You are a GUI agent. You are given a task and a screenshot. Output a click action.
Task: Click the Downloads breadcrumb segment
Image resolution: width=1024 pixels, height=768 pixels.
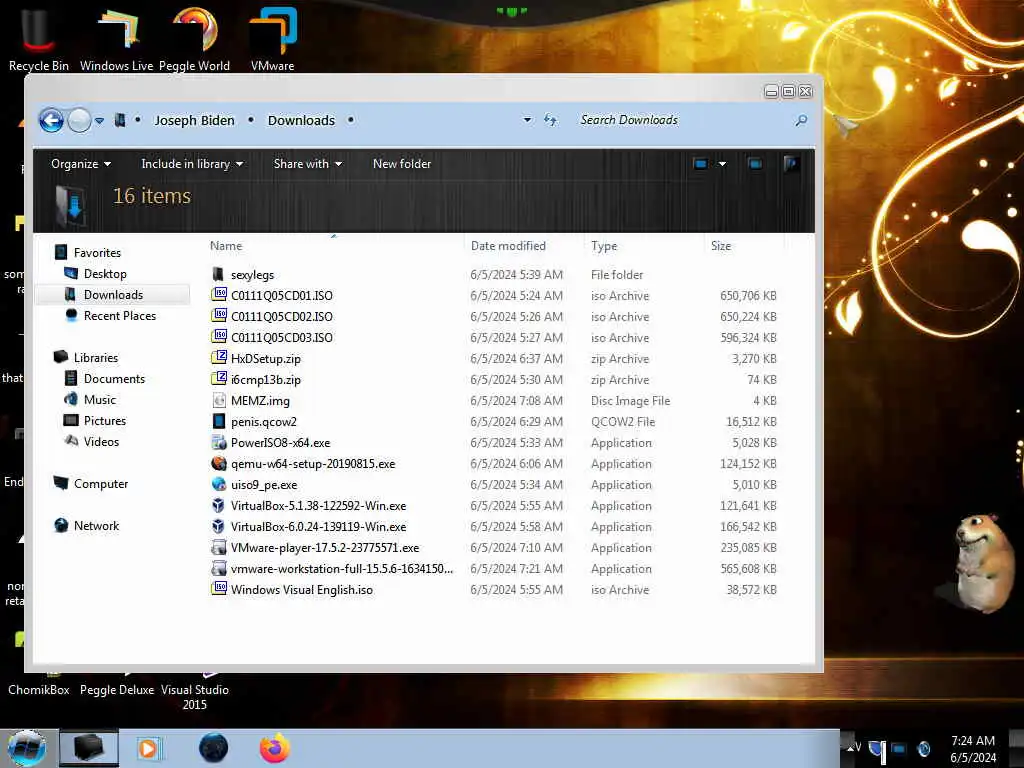(301, 120)
